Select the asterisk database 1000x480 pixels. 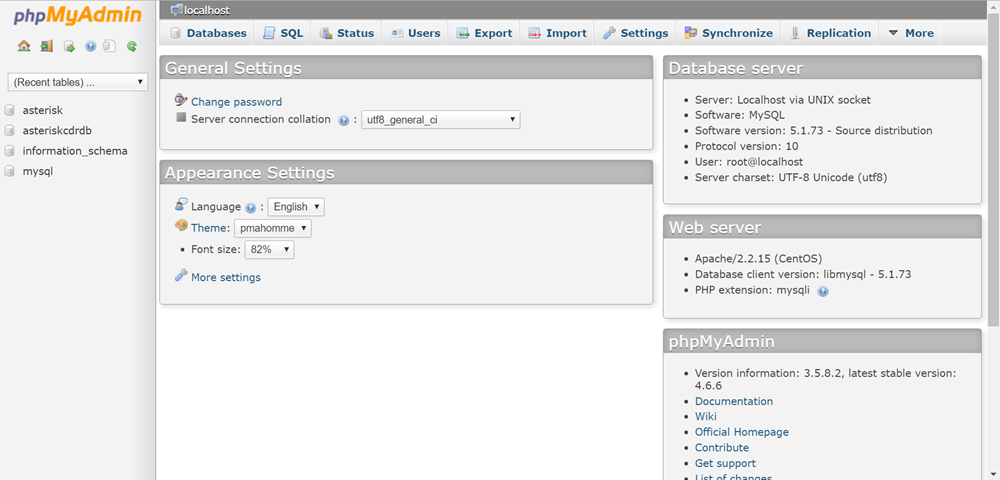43,110
